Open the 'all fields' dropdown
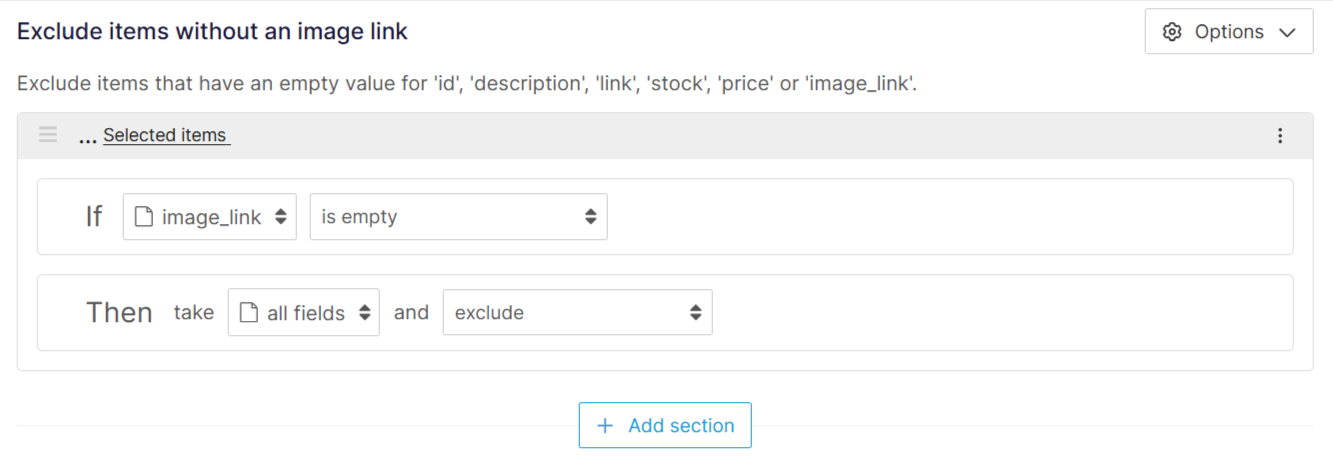Image resolution: width=1333 pixels, height=468 pixels. coord(304,313)
